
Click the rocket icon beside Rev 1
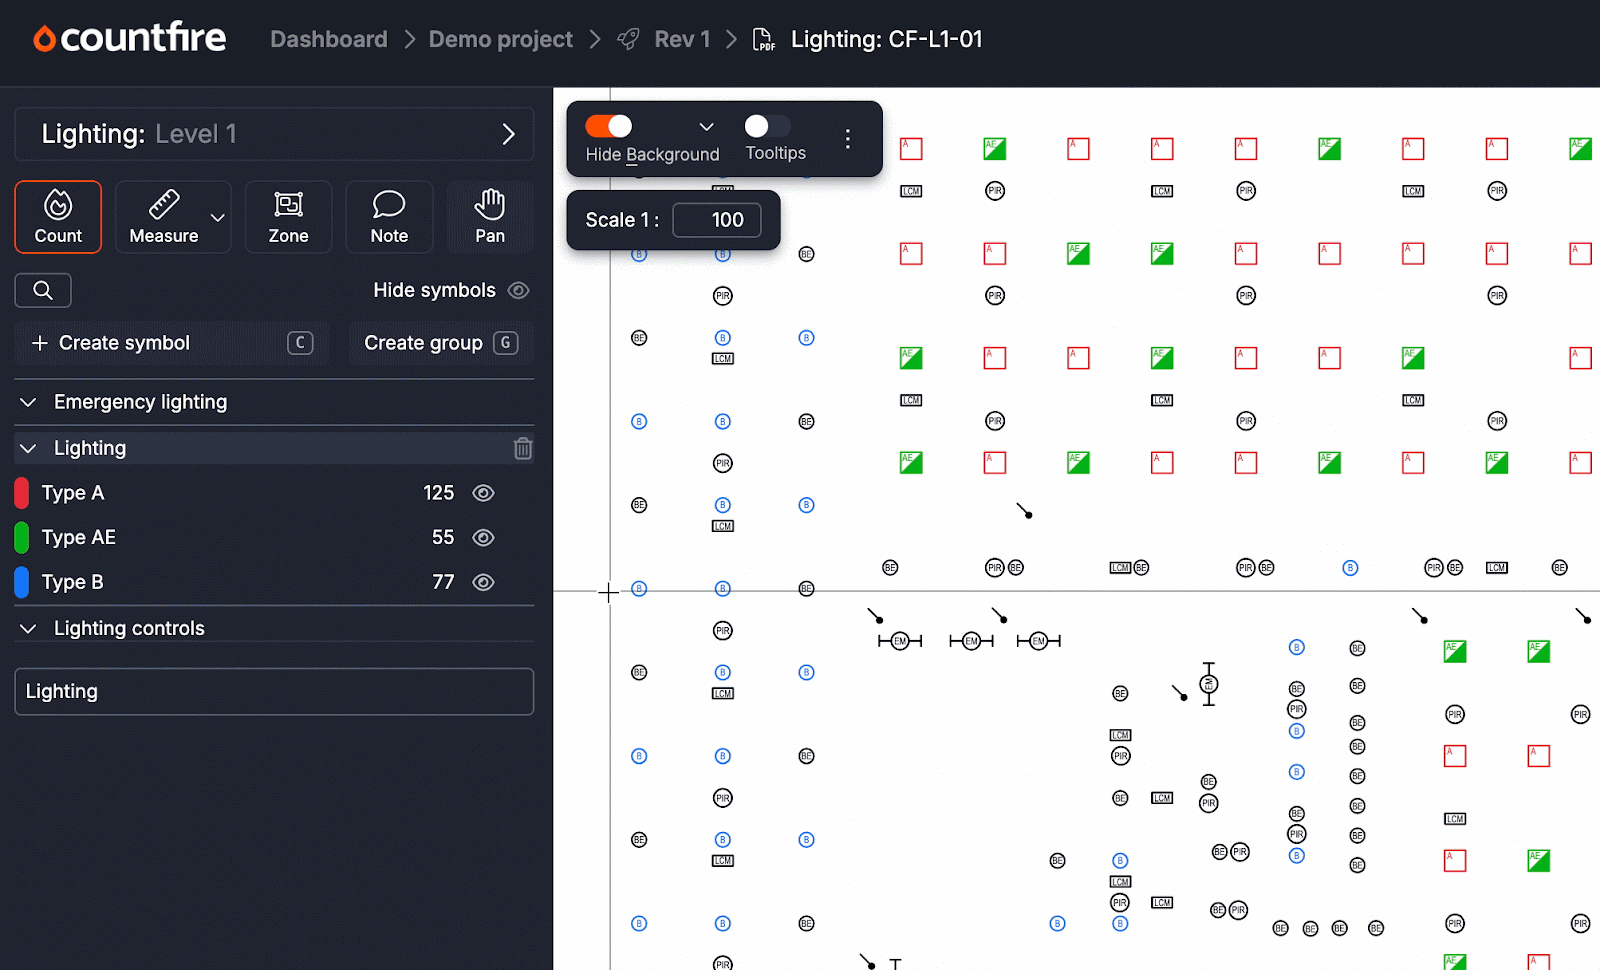(x=628, y=39)
